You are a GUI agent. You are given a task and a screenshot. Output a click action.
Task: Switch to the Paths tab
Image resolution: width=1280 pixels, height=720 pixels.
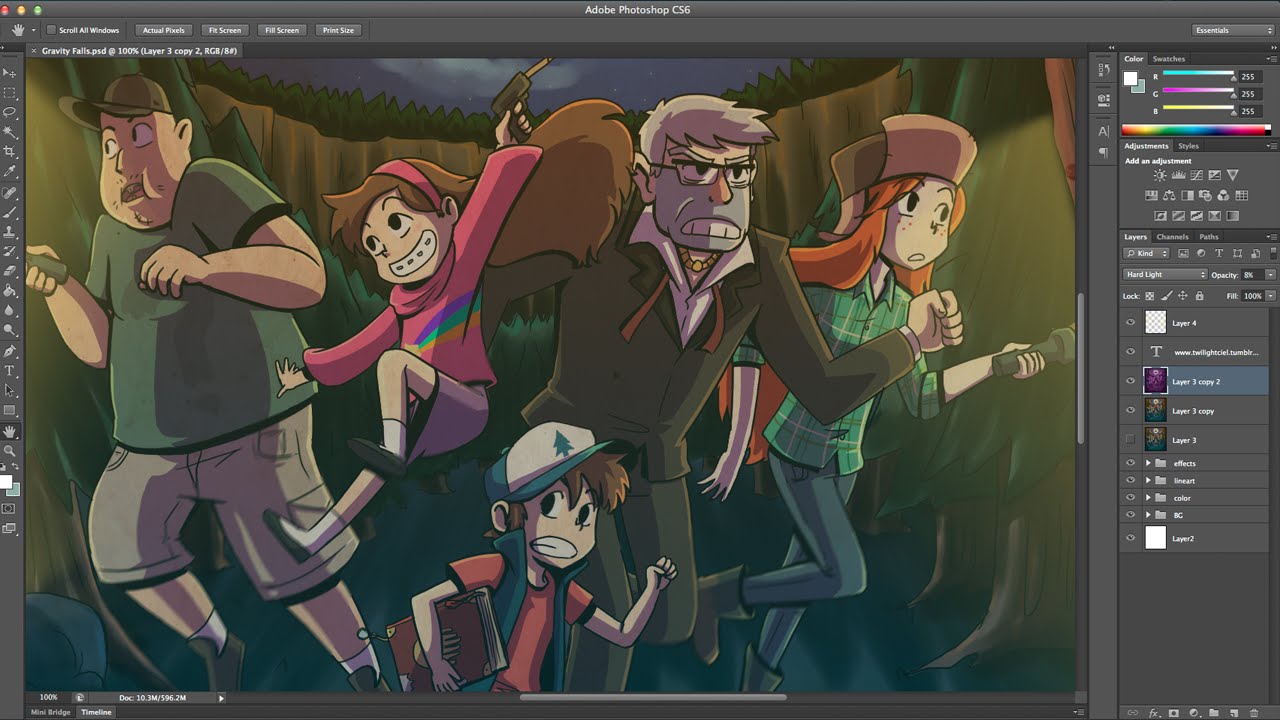(x=1209, y=237)
